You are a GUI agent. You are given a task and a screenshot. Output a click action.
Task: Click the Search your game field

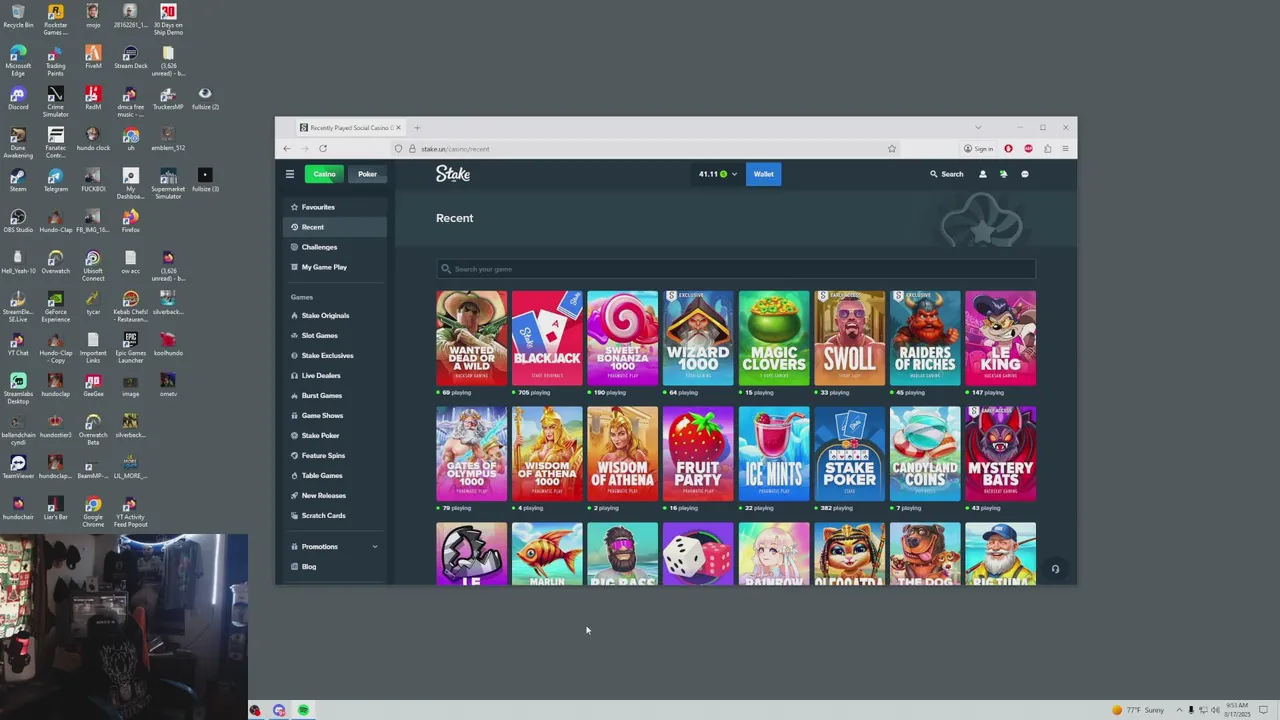[736, 269]
